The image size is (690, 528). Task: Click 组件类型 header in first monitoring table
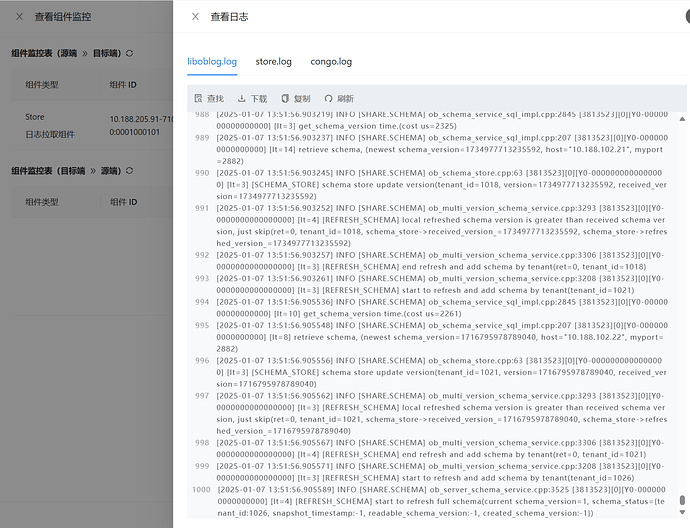click(42, 84)
